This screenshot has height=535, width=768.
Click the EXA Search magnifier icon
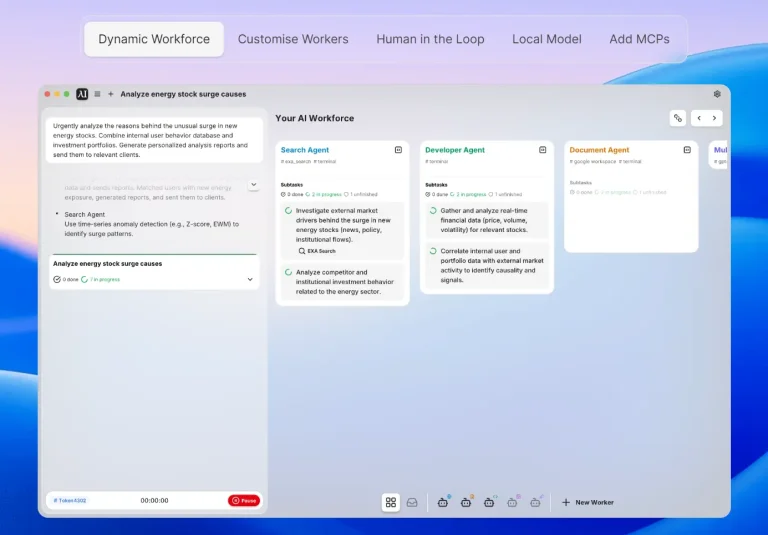pos(302,251)
